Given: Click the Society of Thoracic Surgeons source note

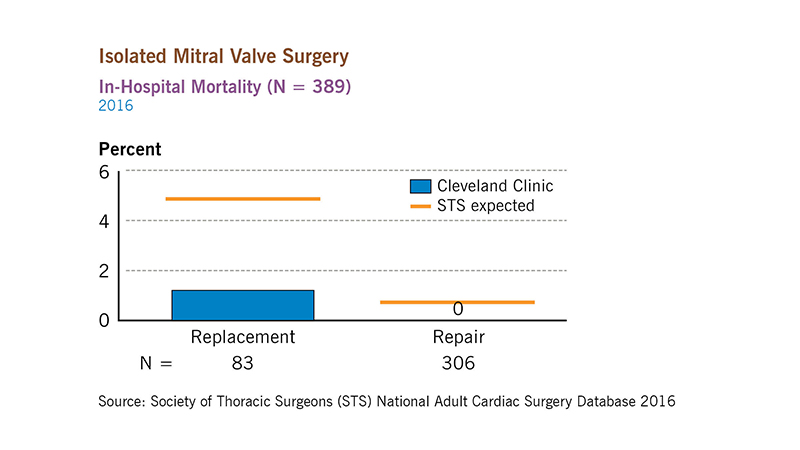Looking at the screenshot, I should (387, 401).
